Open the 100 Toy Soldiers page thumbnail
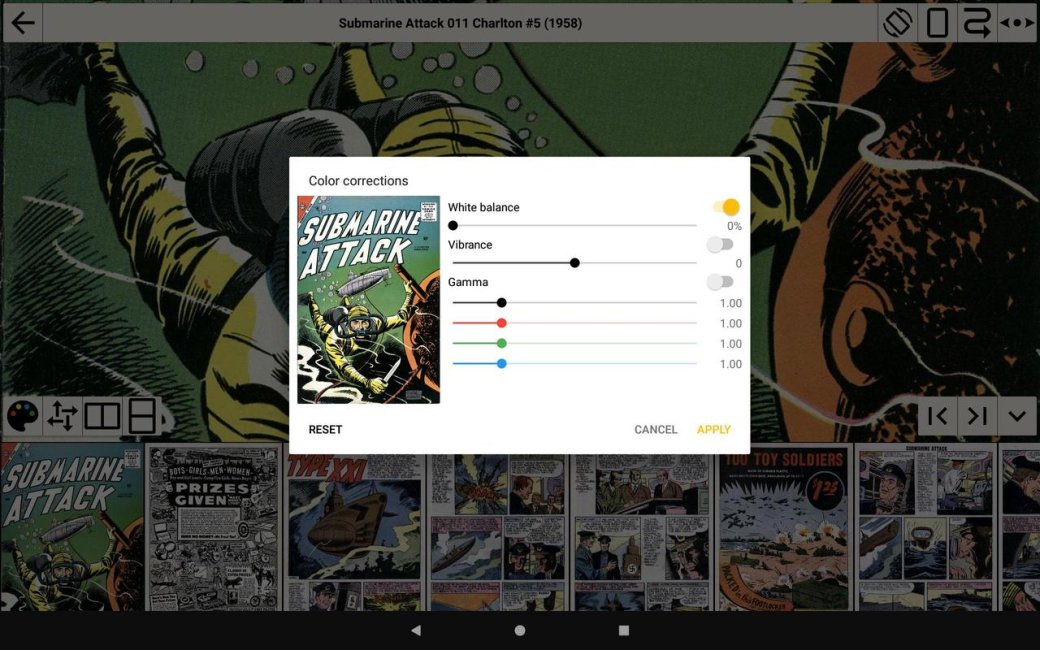This screenshot has width=1040, height=650. [783, 527]
